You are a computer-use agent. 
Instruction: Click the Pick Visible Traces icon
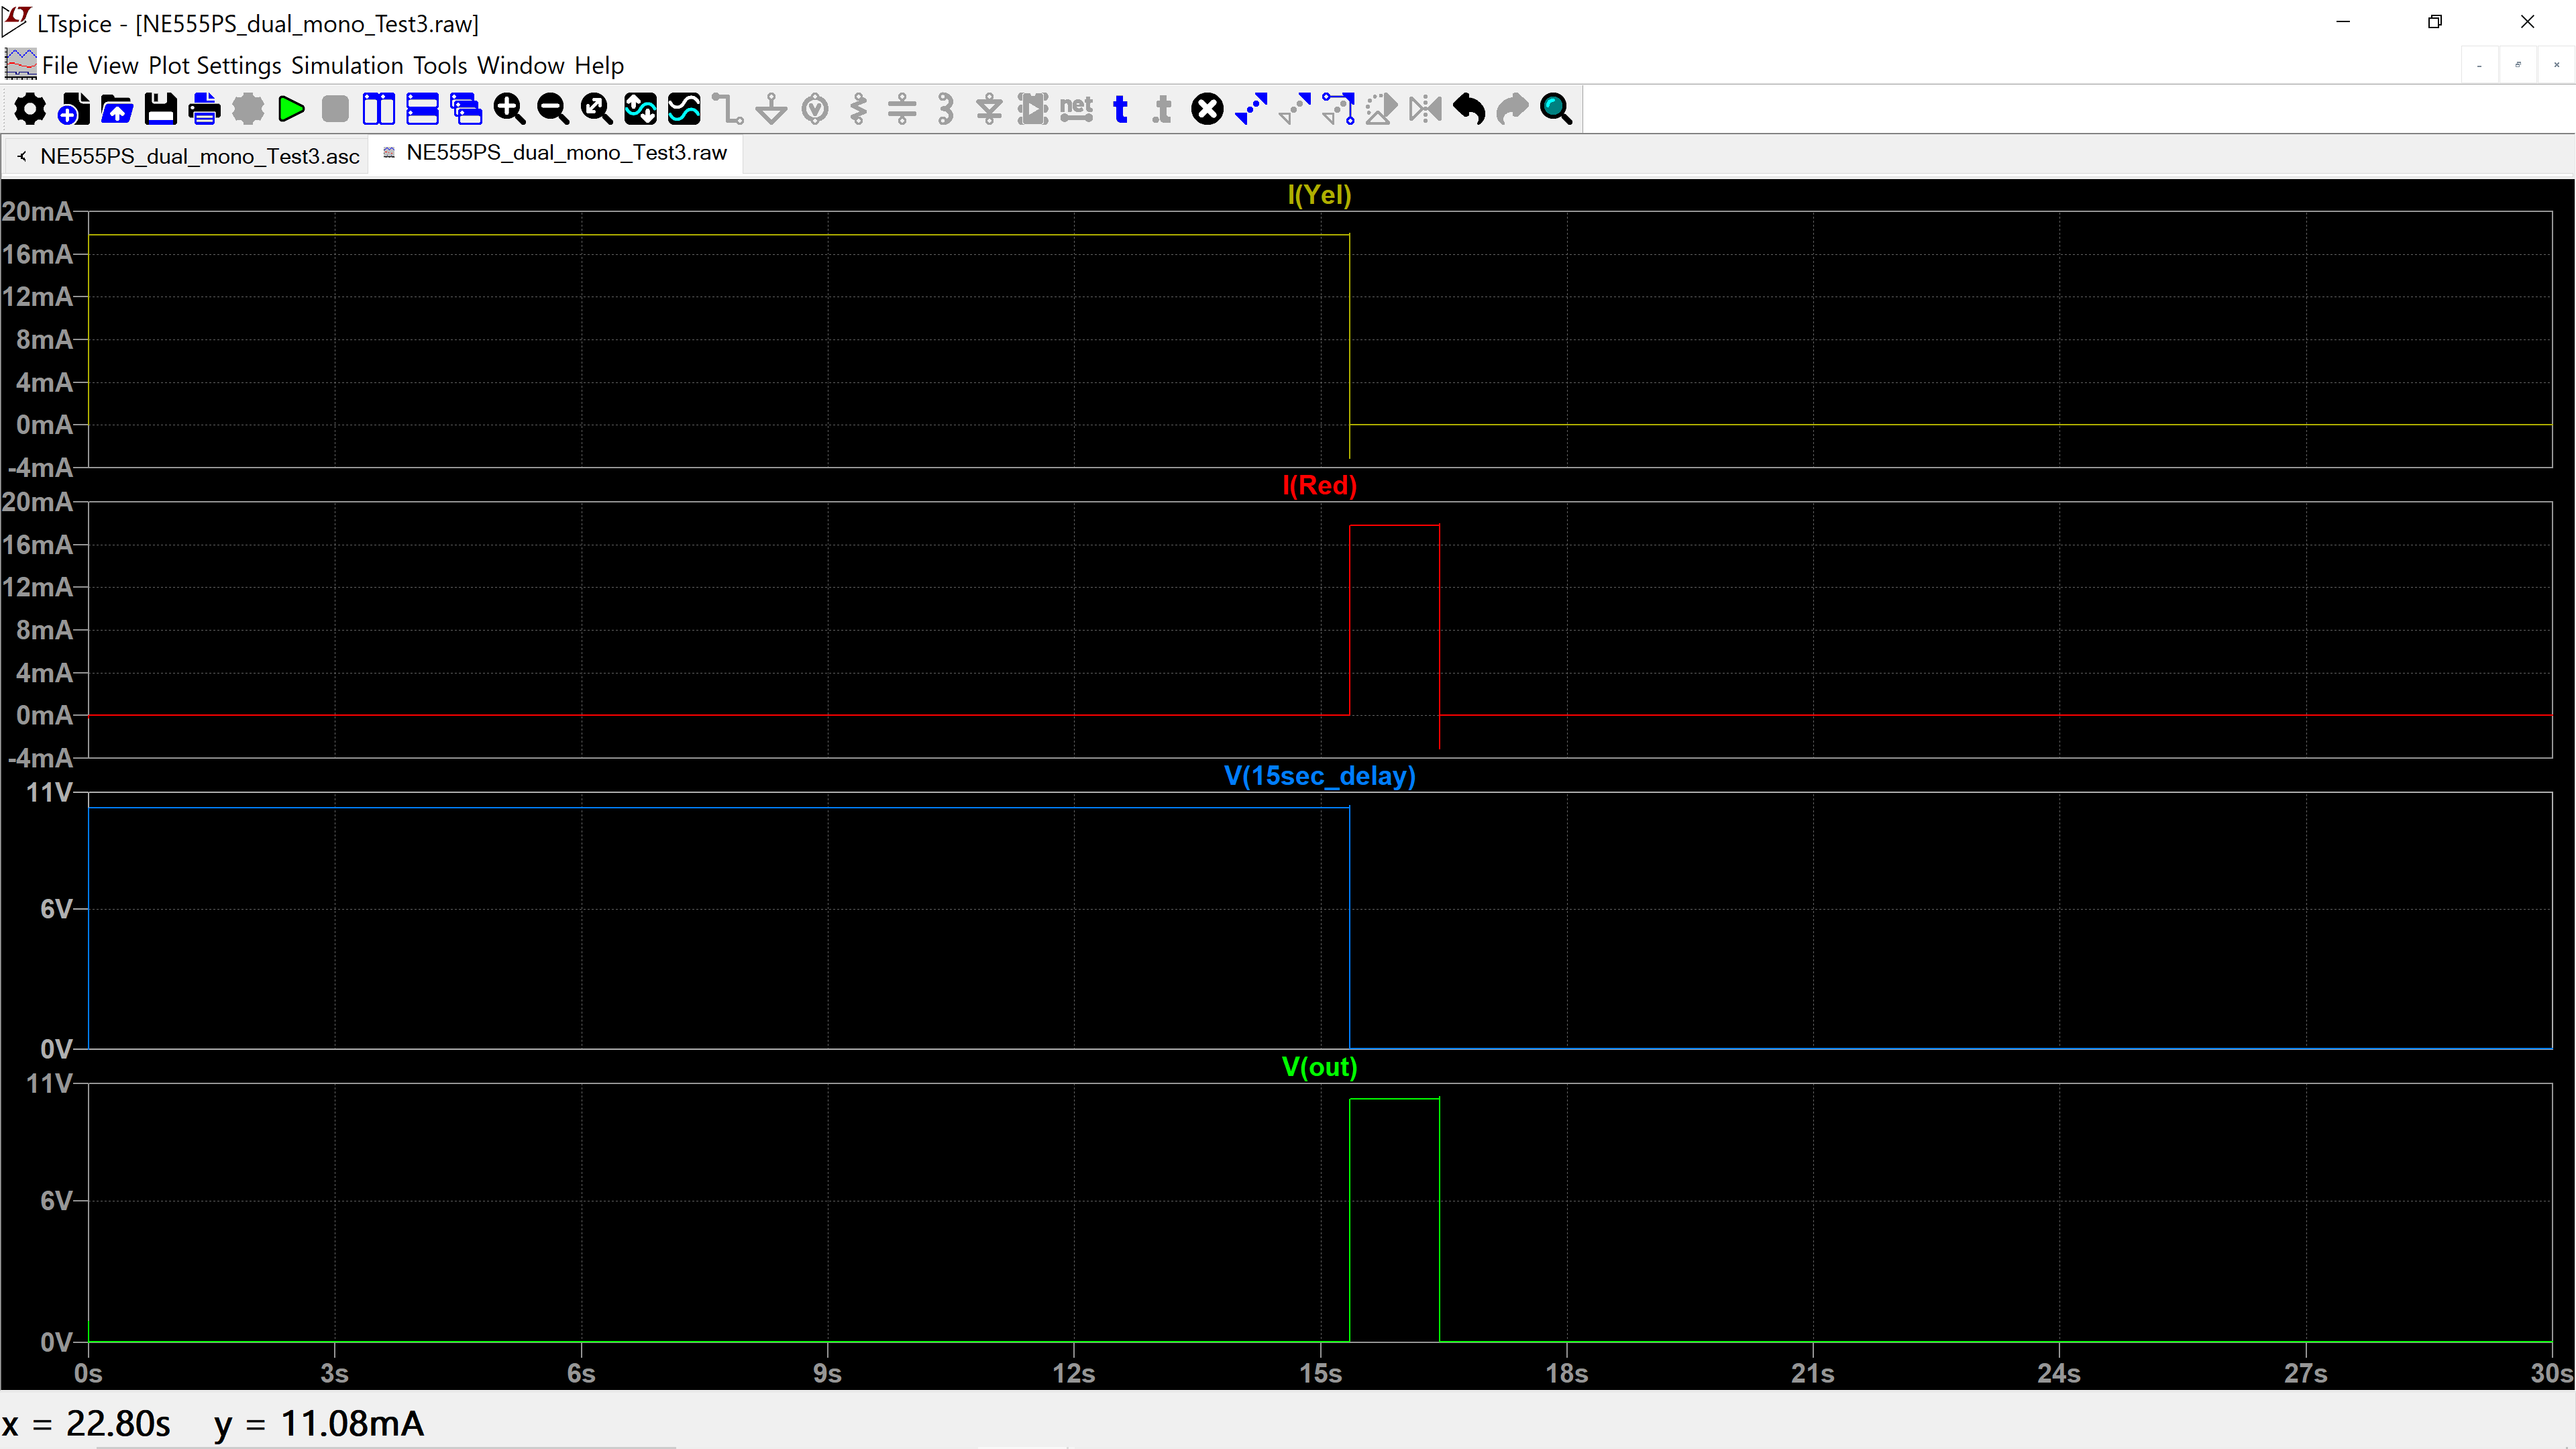pyautogui.click(x=684, y=109)
